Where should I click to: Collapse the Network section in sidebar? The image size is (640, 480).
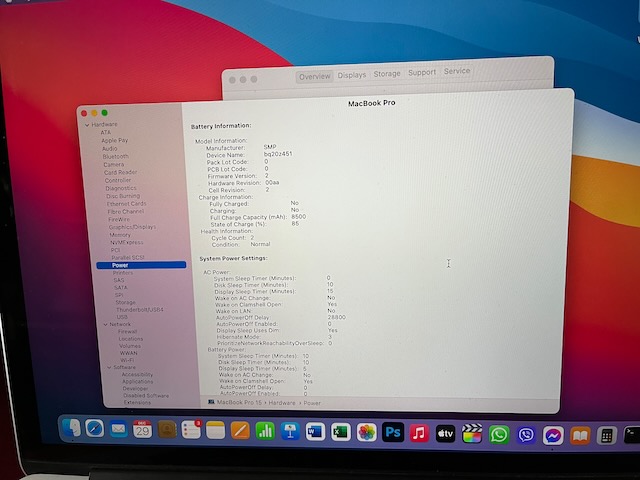tap(106, 324)
